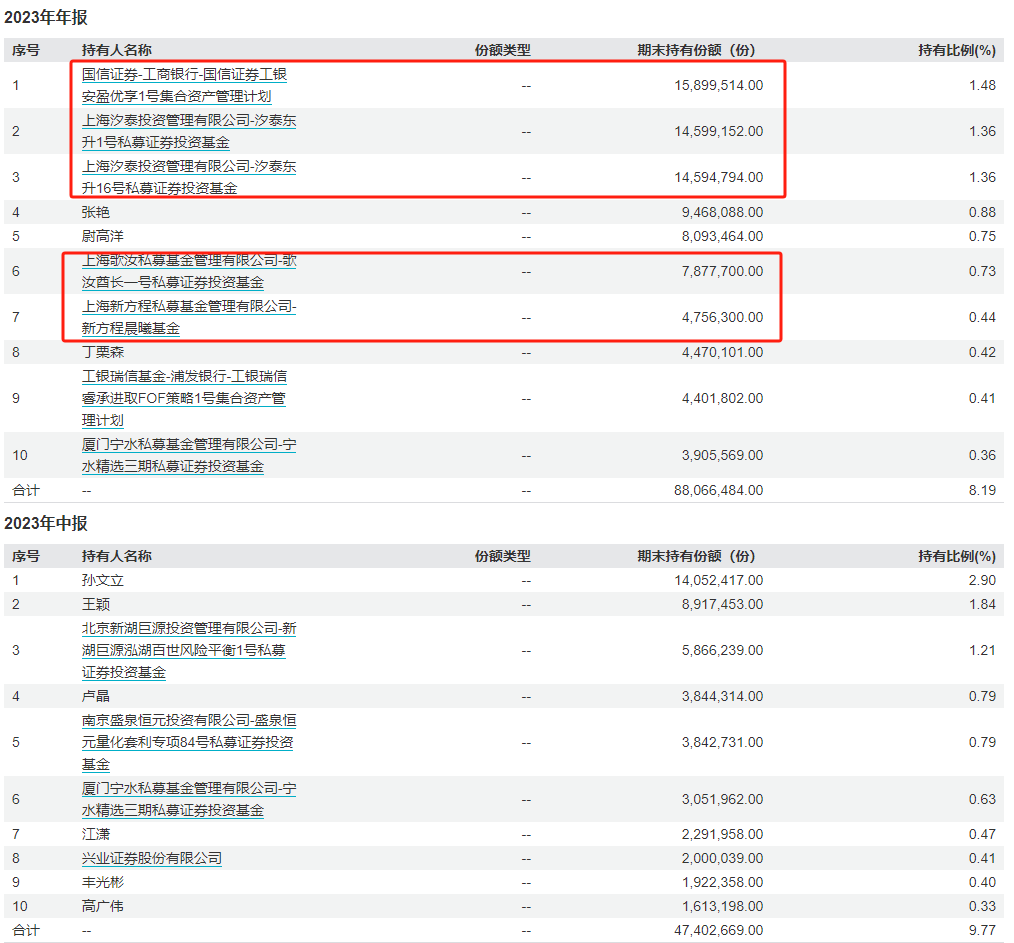Select holder name 高广伟

pos(103,906)
